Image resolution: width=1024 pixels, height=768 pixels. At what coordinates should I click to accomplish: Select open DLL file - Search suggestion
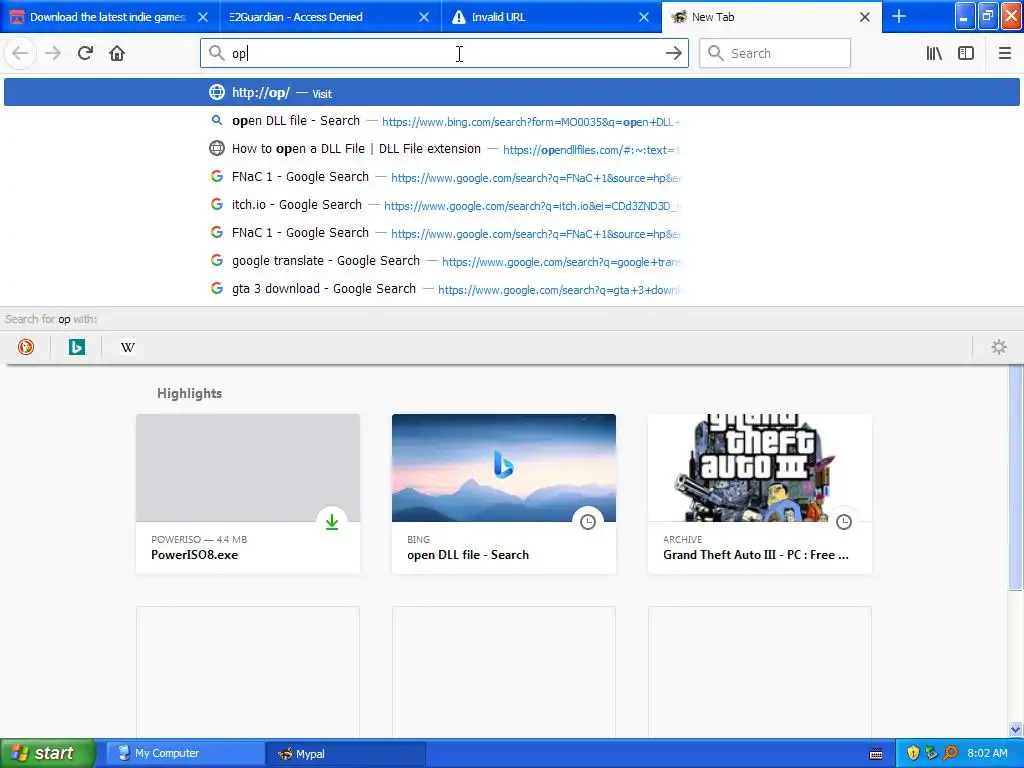coord(511,121)
